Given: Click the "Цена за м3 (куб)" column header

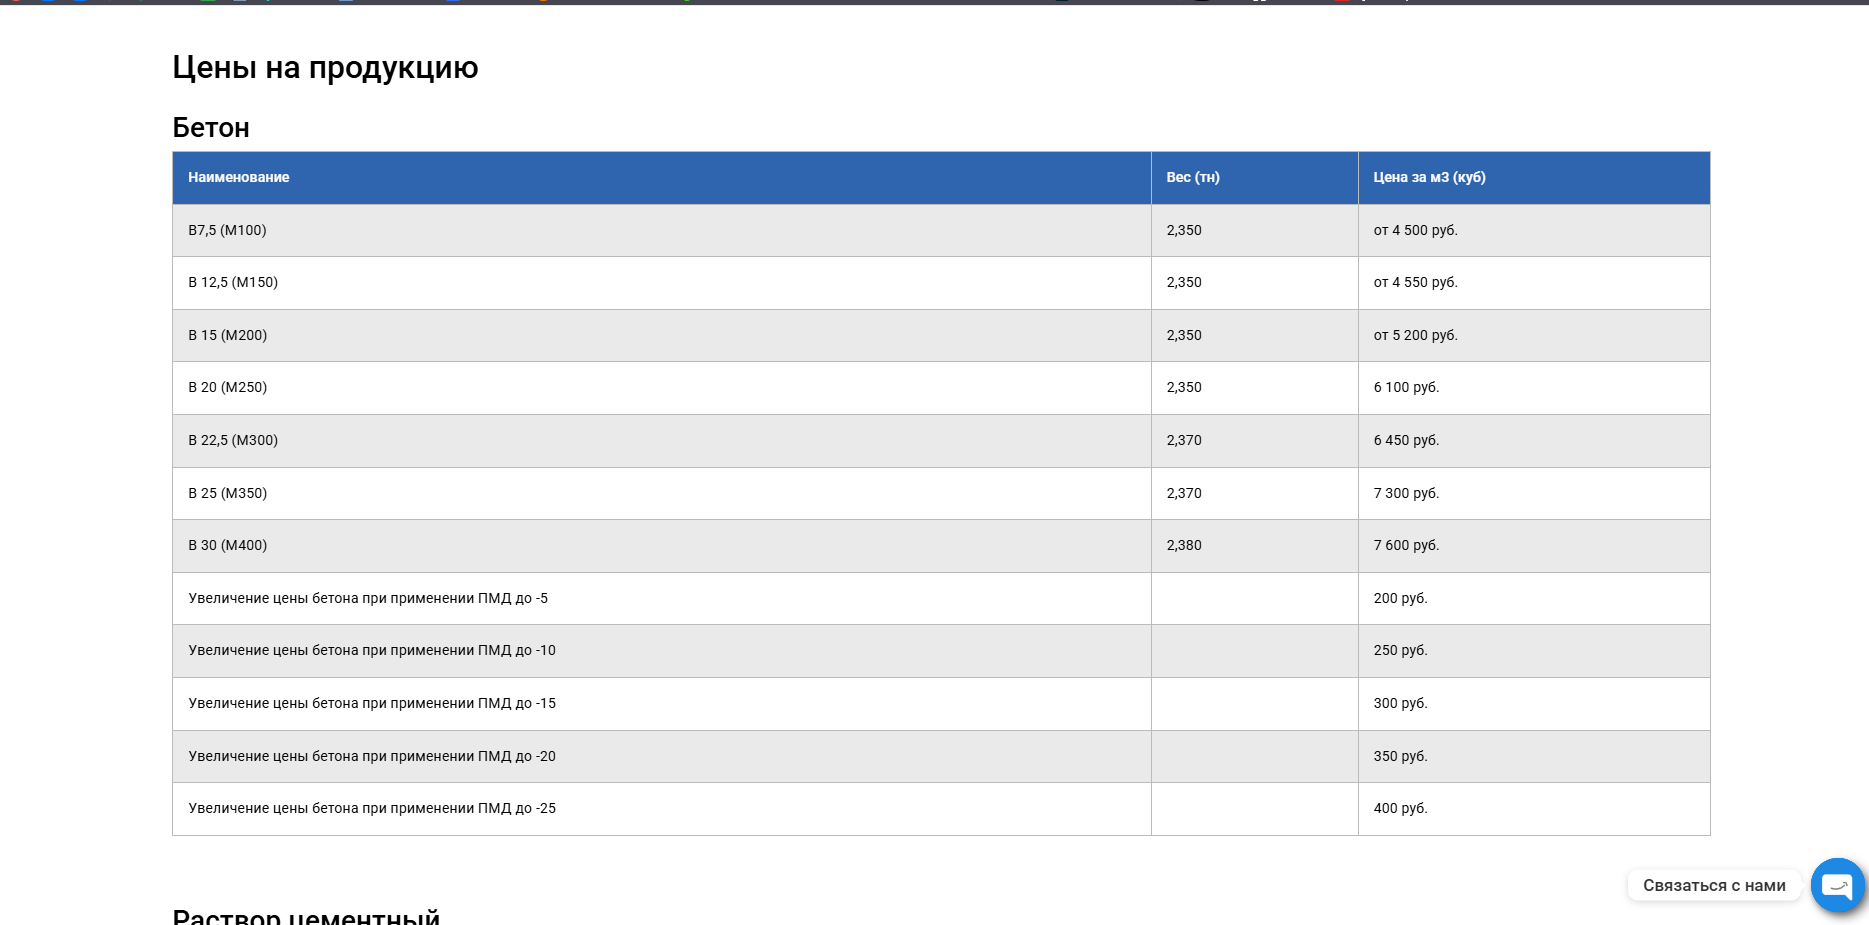Looking at the screenshot, I should (1429, 177).
